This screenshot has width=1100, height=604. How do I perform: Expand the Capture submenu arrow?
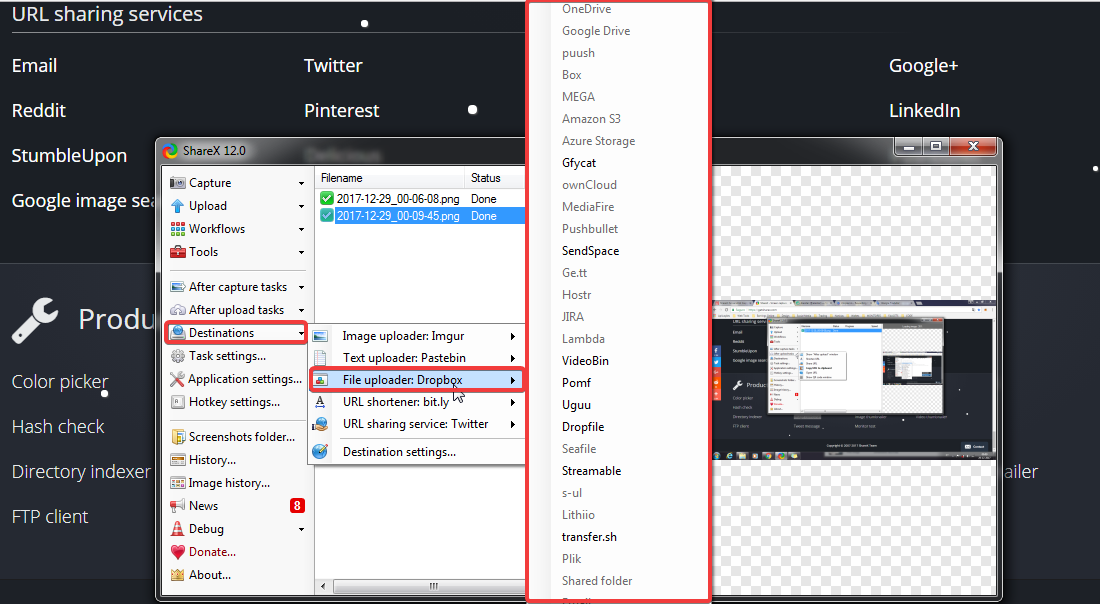point(302,184)
